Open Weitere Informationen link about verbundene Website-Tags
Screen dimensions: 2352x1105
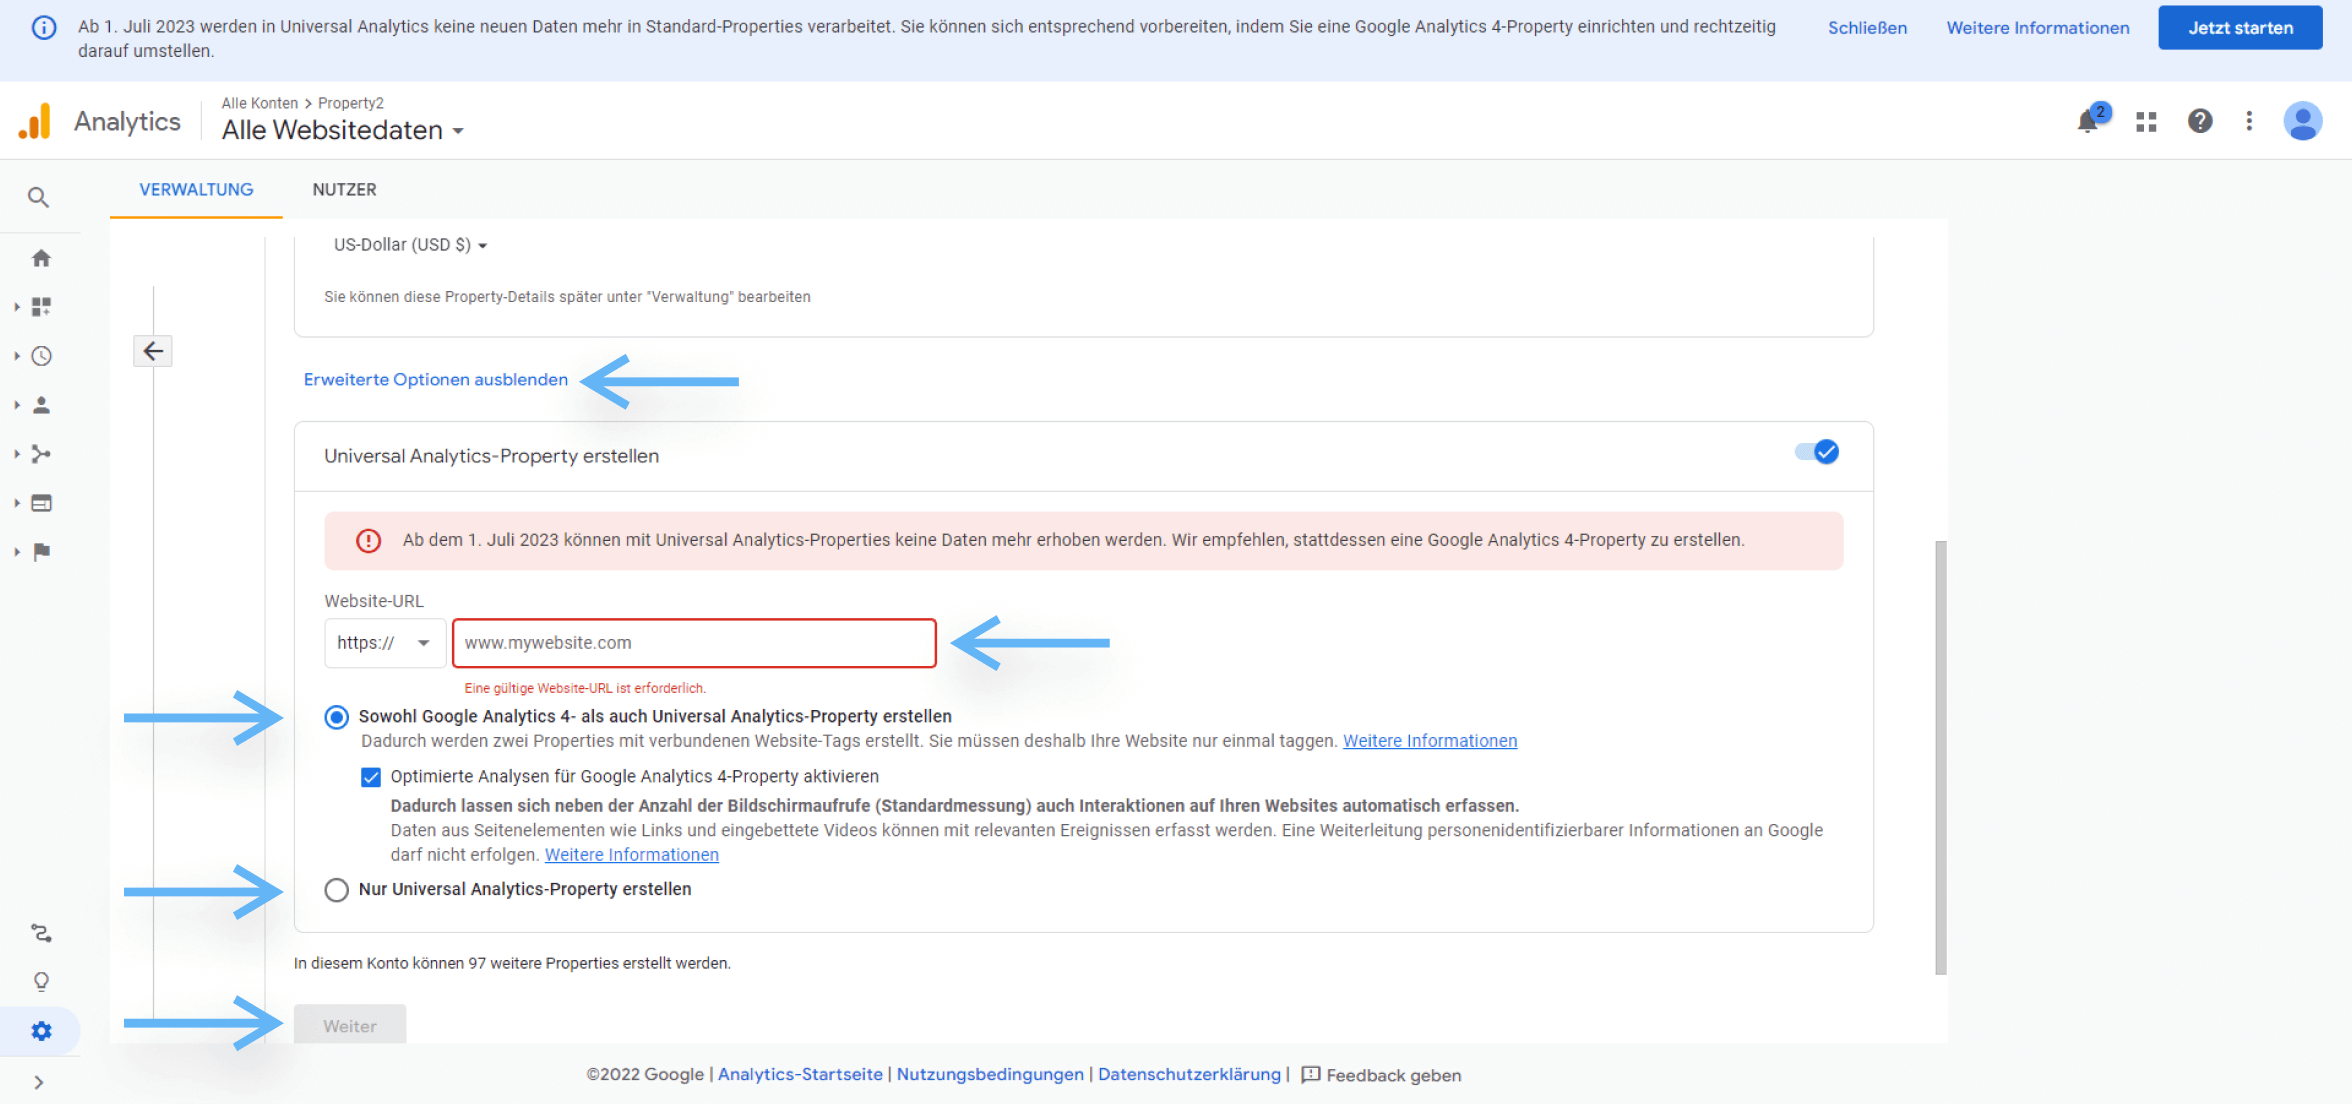[1430, 741]
